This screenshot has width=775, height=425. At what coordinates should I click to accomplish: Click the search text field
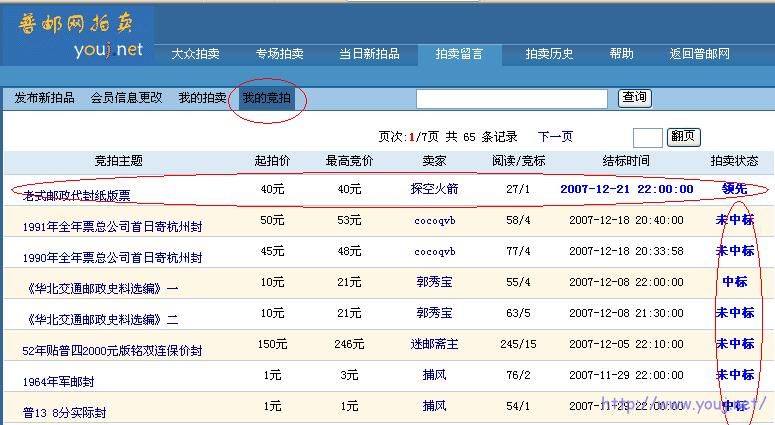(511, 99)
